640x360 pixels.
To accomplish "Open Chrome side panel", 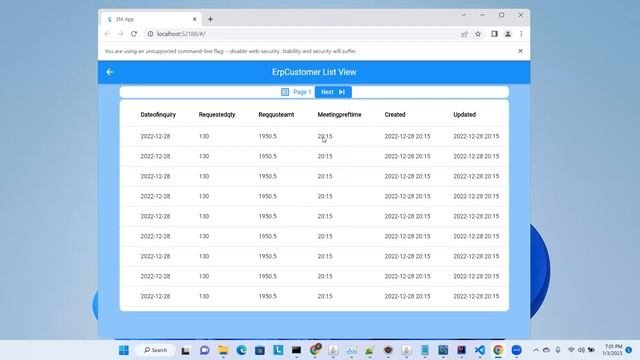I will coord(494,34).
